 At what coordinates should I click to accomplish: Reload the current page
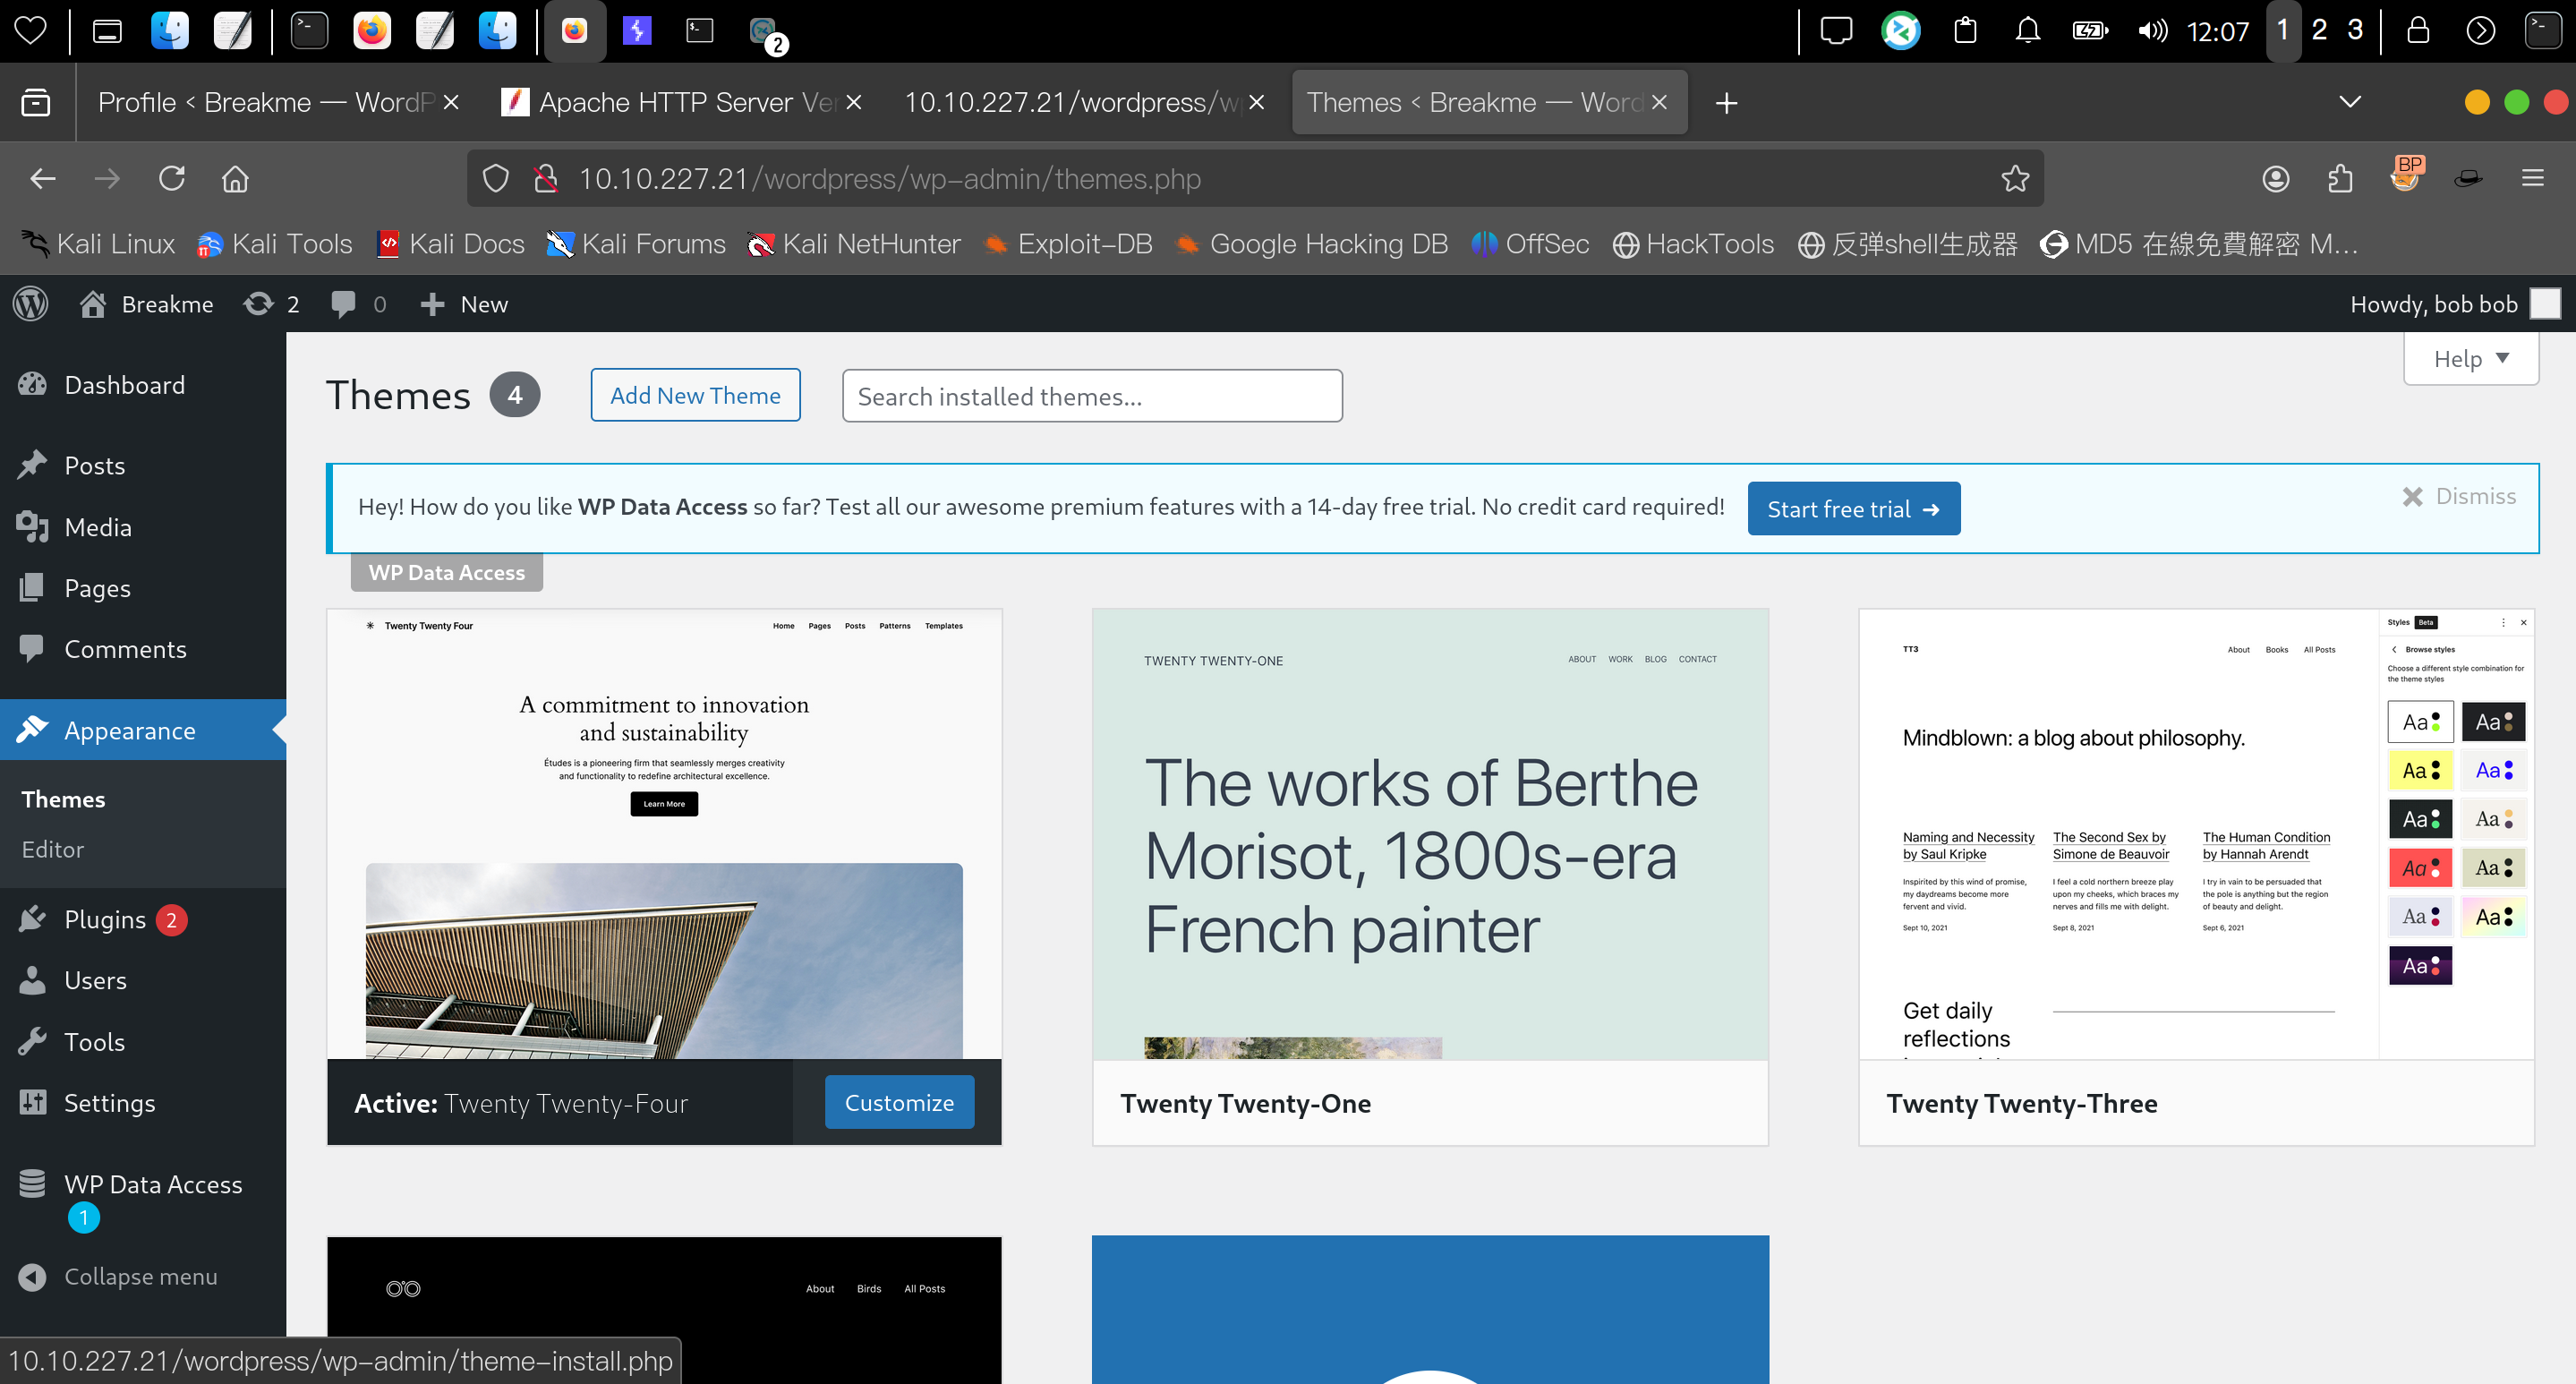[172, 179]
